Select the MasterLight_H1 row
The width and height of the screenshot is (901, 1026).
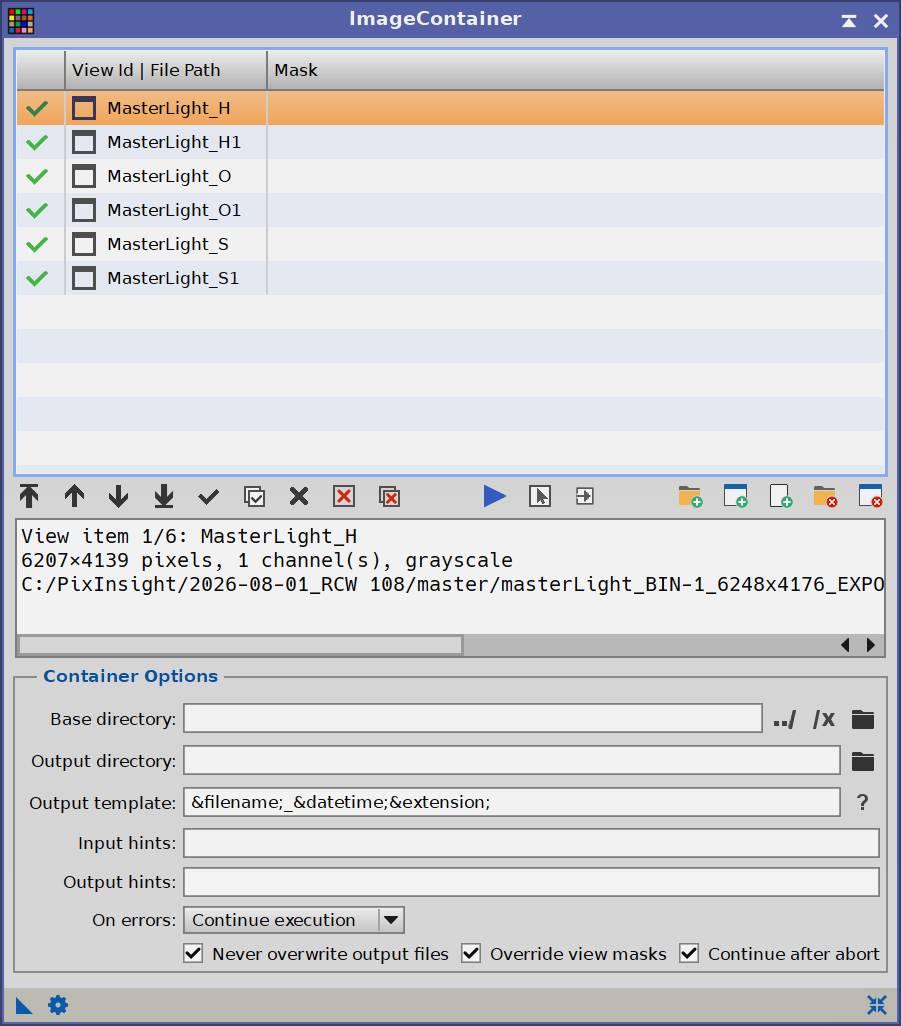pos(450,142)
